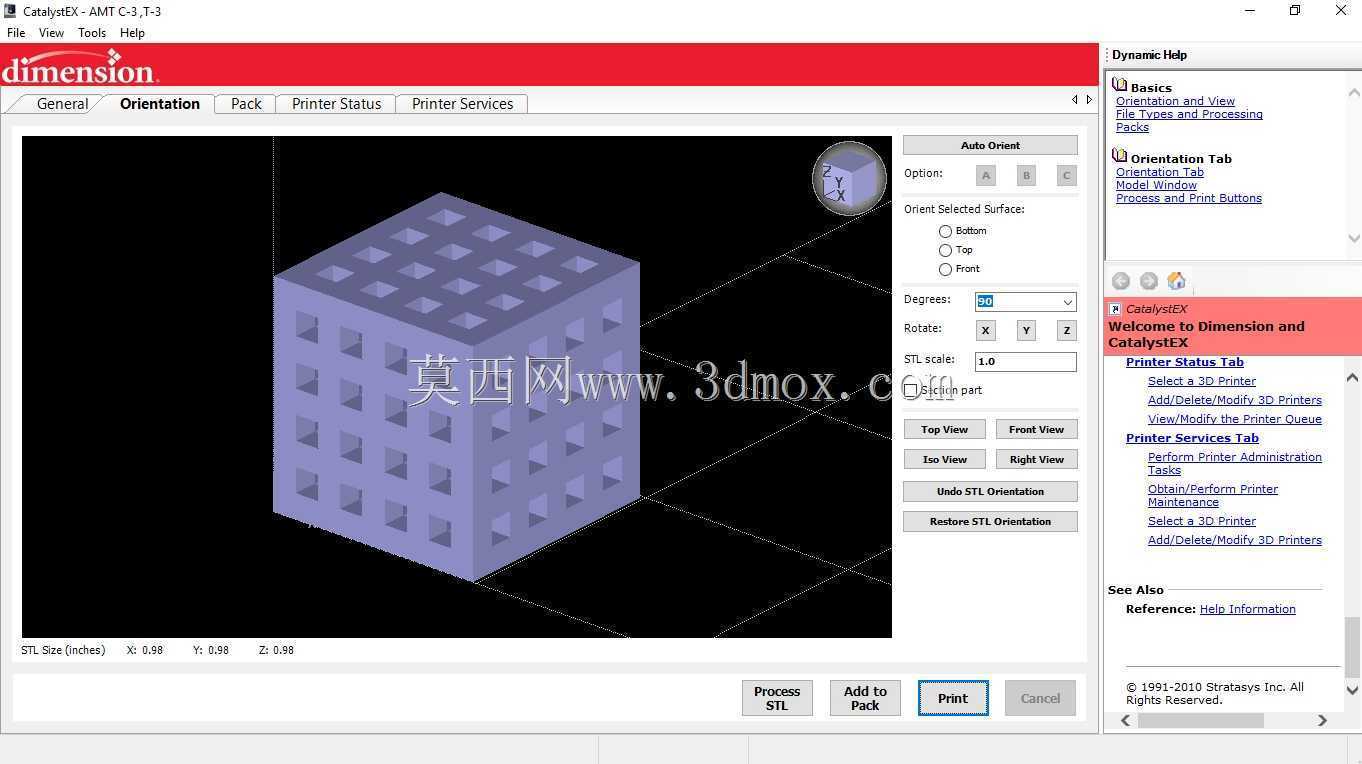The image size is (1362, 764).
Task: Rotate the model around X axis
Action: click(986, 330)
